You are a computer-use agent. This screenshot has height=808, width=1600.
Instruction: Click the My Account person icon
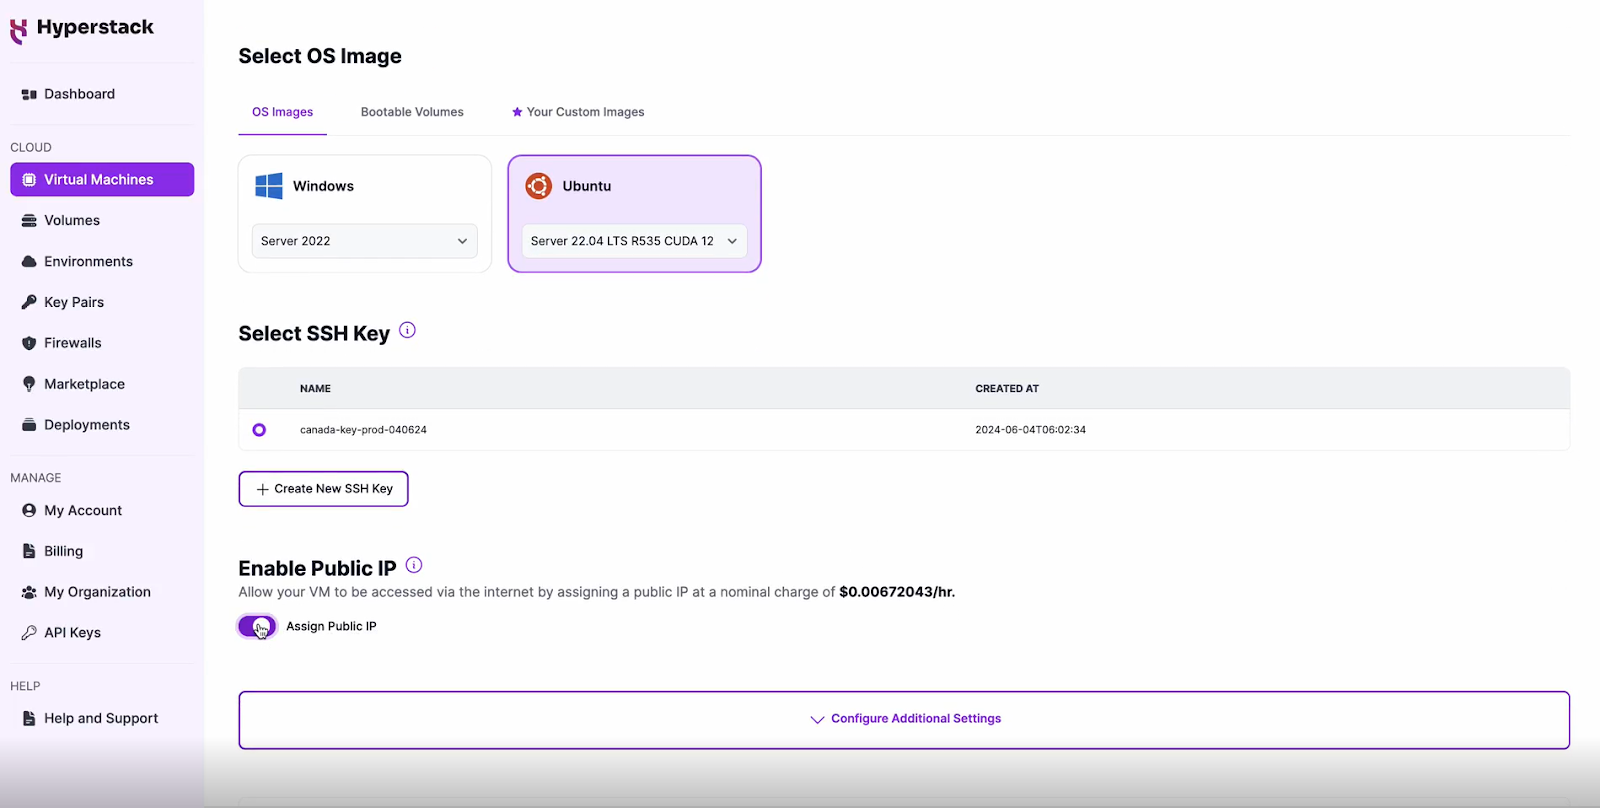29,510
